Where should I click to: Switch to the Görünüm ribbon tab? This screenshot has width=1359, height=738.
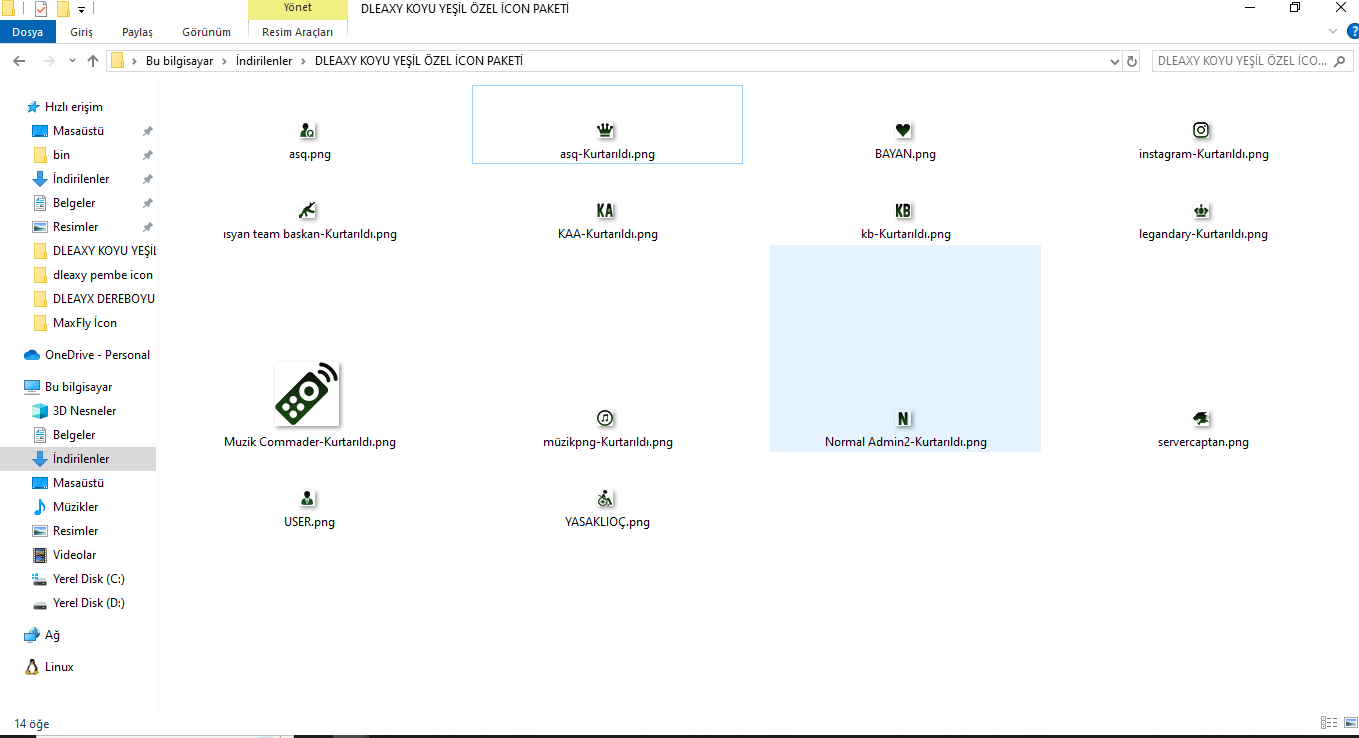[x=207, y=32]
